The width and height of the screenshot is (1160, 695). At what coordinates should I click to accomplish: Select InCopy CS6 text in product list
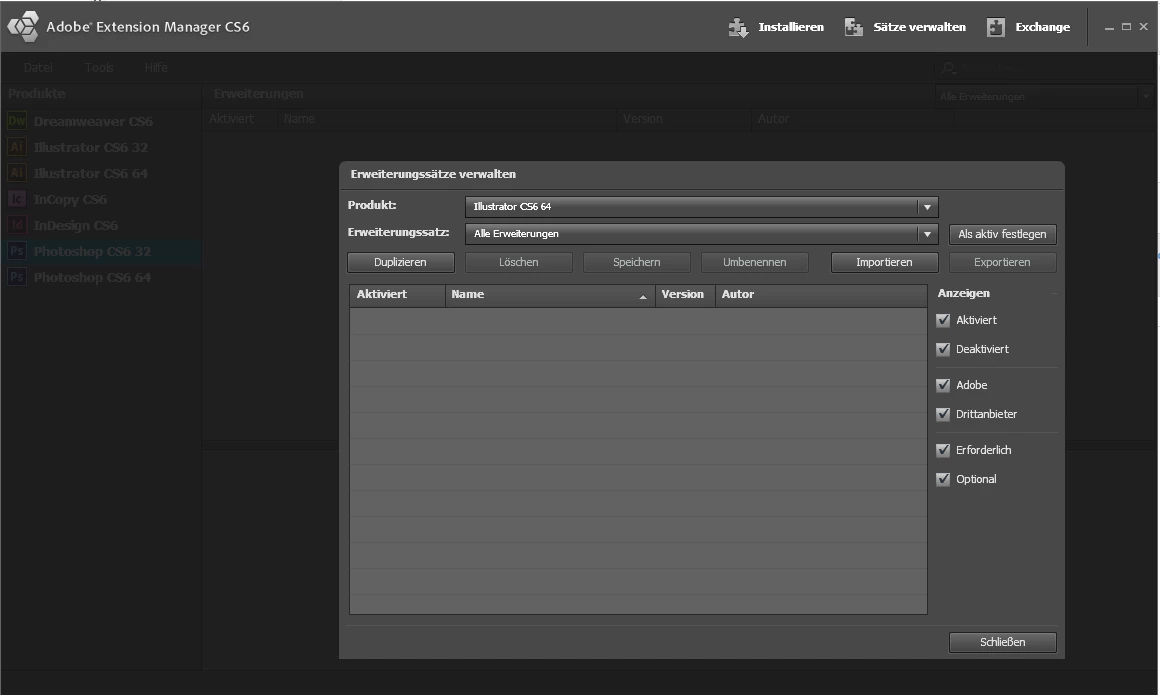[x=70, y=199]
